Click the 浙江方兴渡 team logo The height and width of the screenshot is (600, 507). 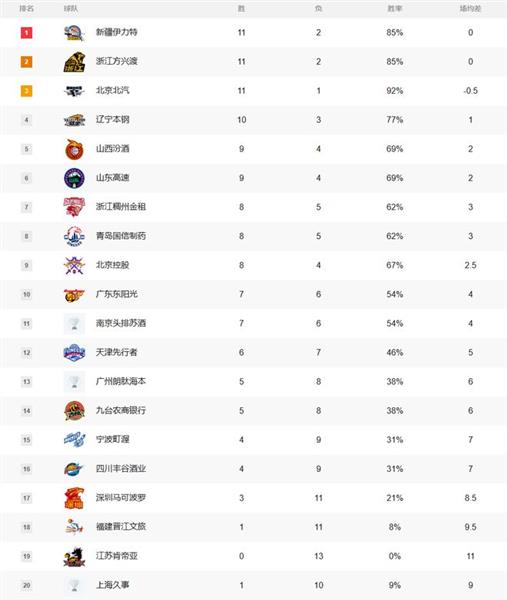click(74, 62)
